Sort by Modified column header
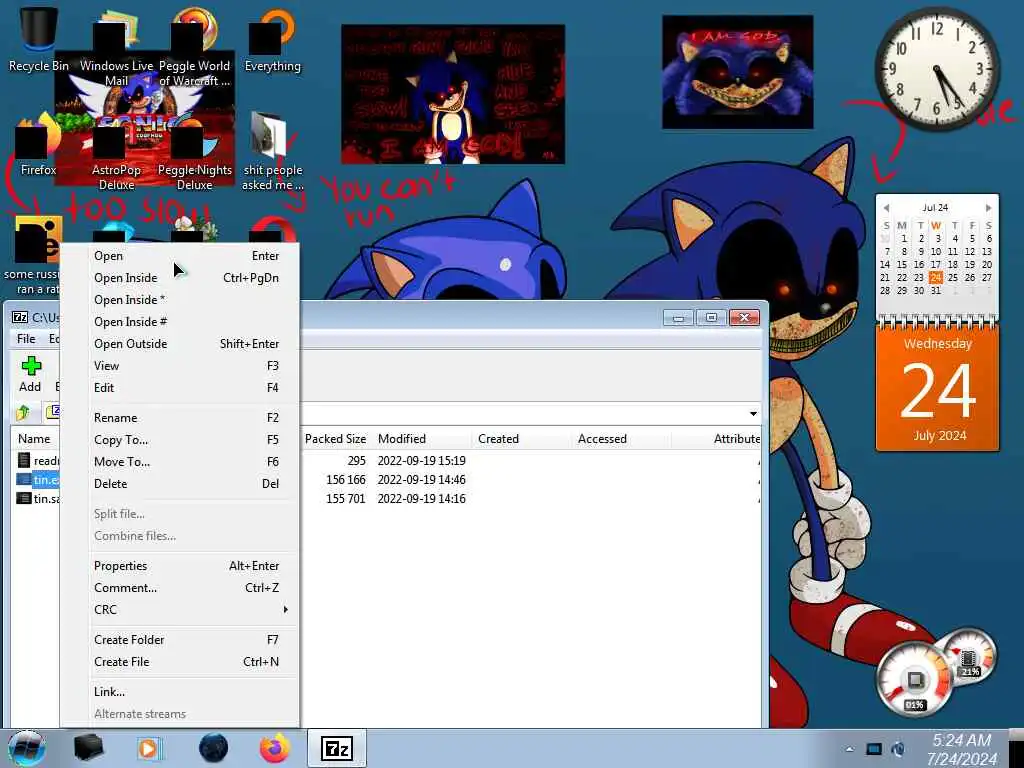Viewport: 1024px width, 768px height. [422, 439]
